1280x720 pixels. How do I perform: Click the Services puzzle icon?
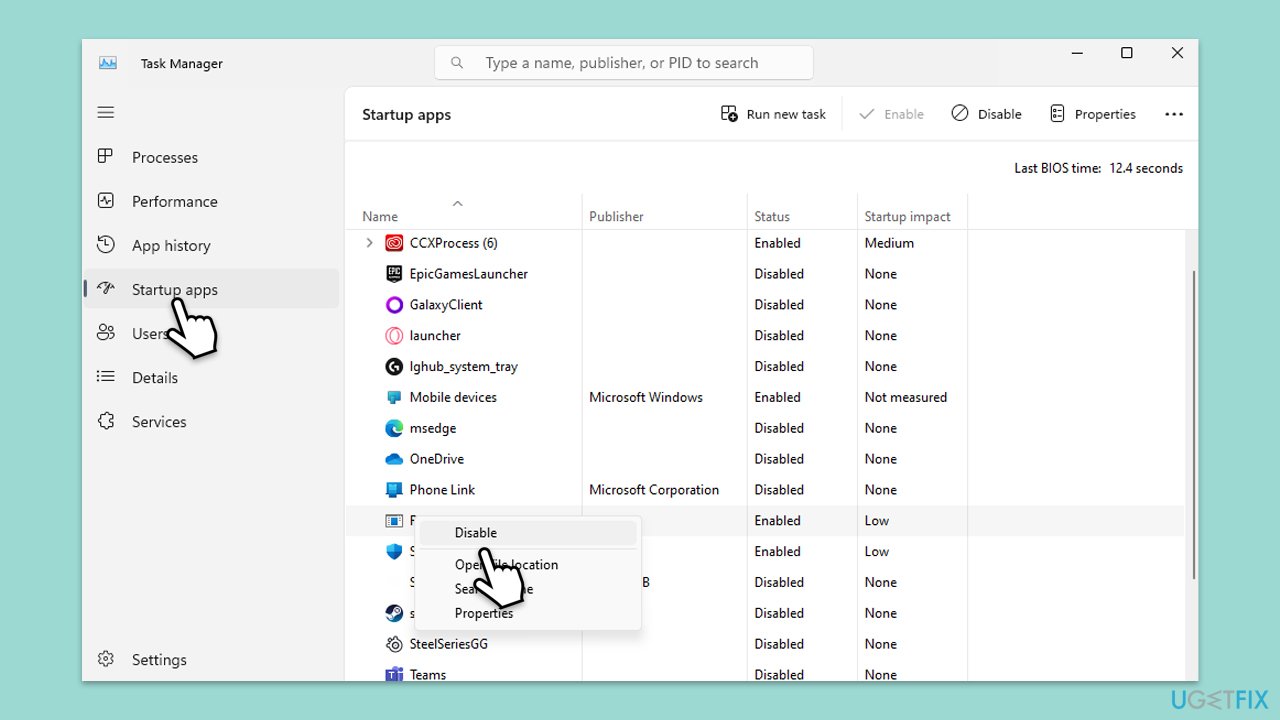pyautogui.click(x=106, y=421)
